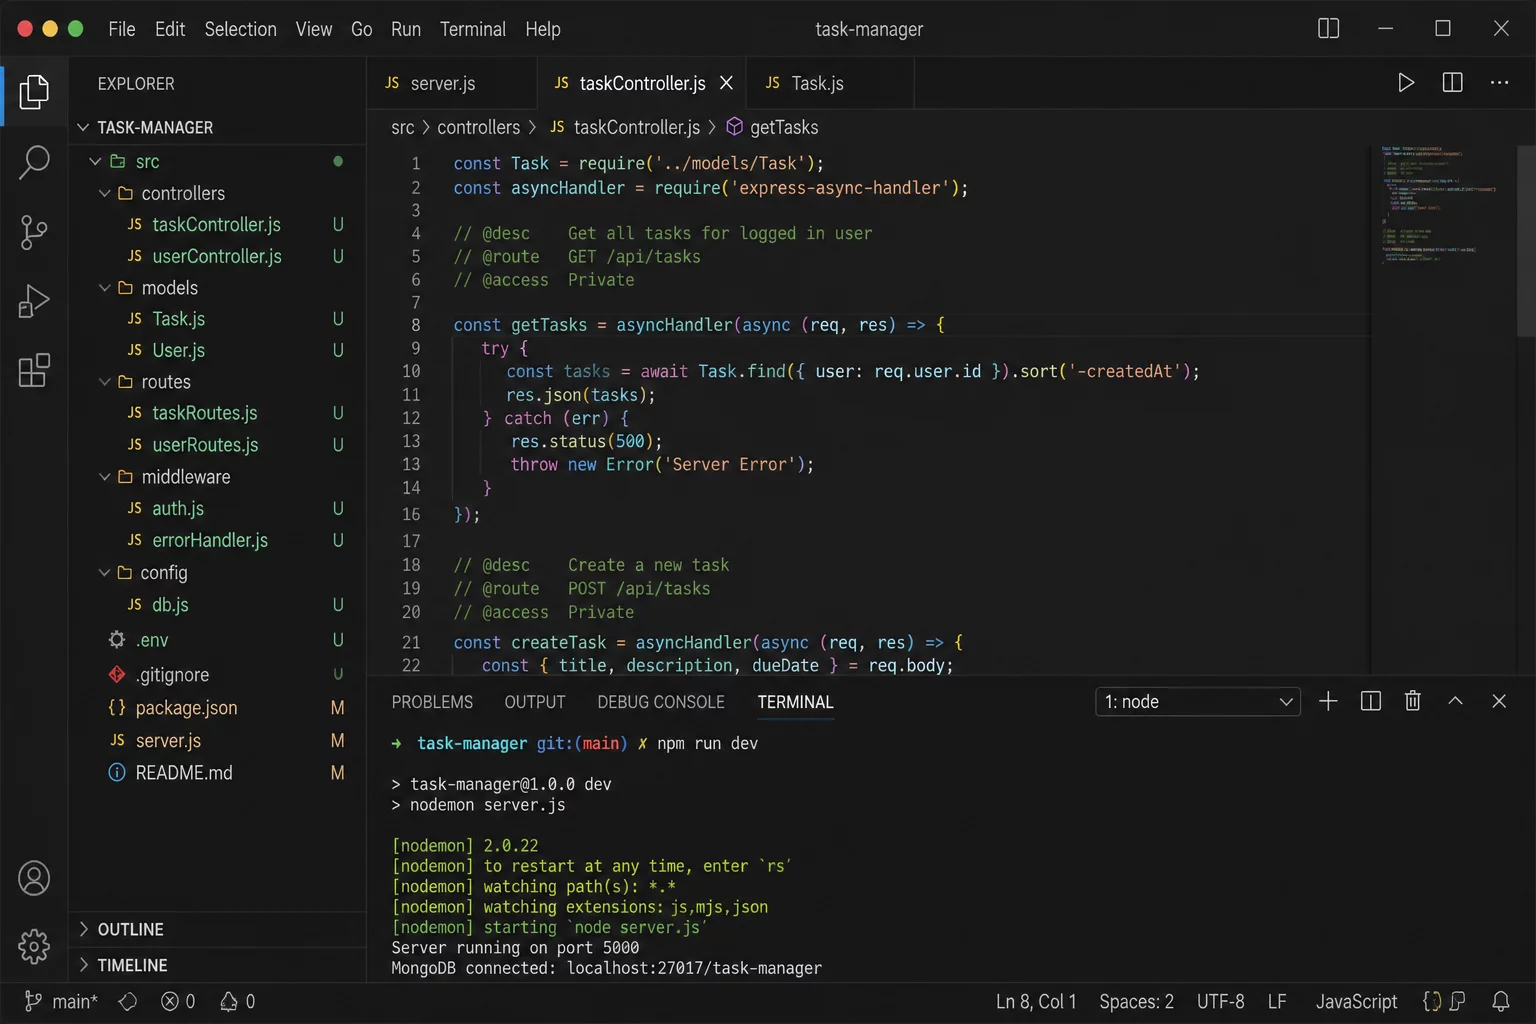Open the Run and Debug view
This screenshot has width=1536, height=1024.
34,301
